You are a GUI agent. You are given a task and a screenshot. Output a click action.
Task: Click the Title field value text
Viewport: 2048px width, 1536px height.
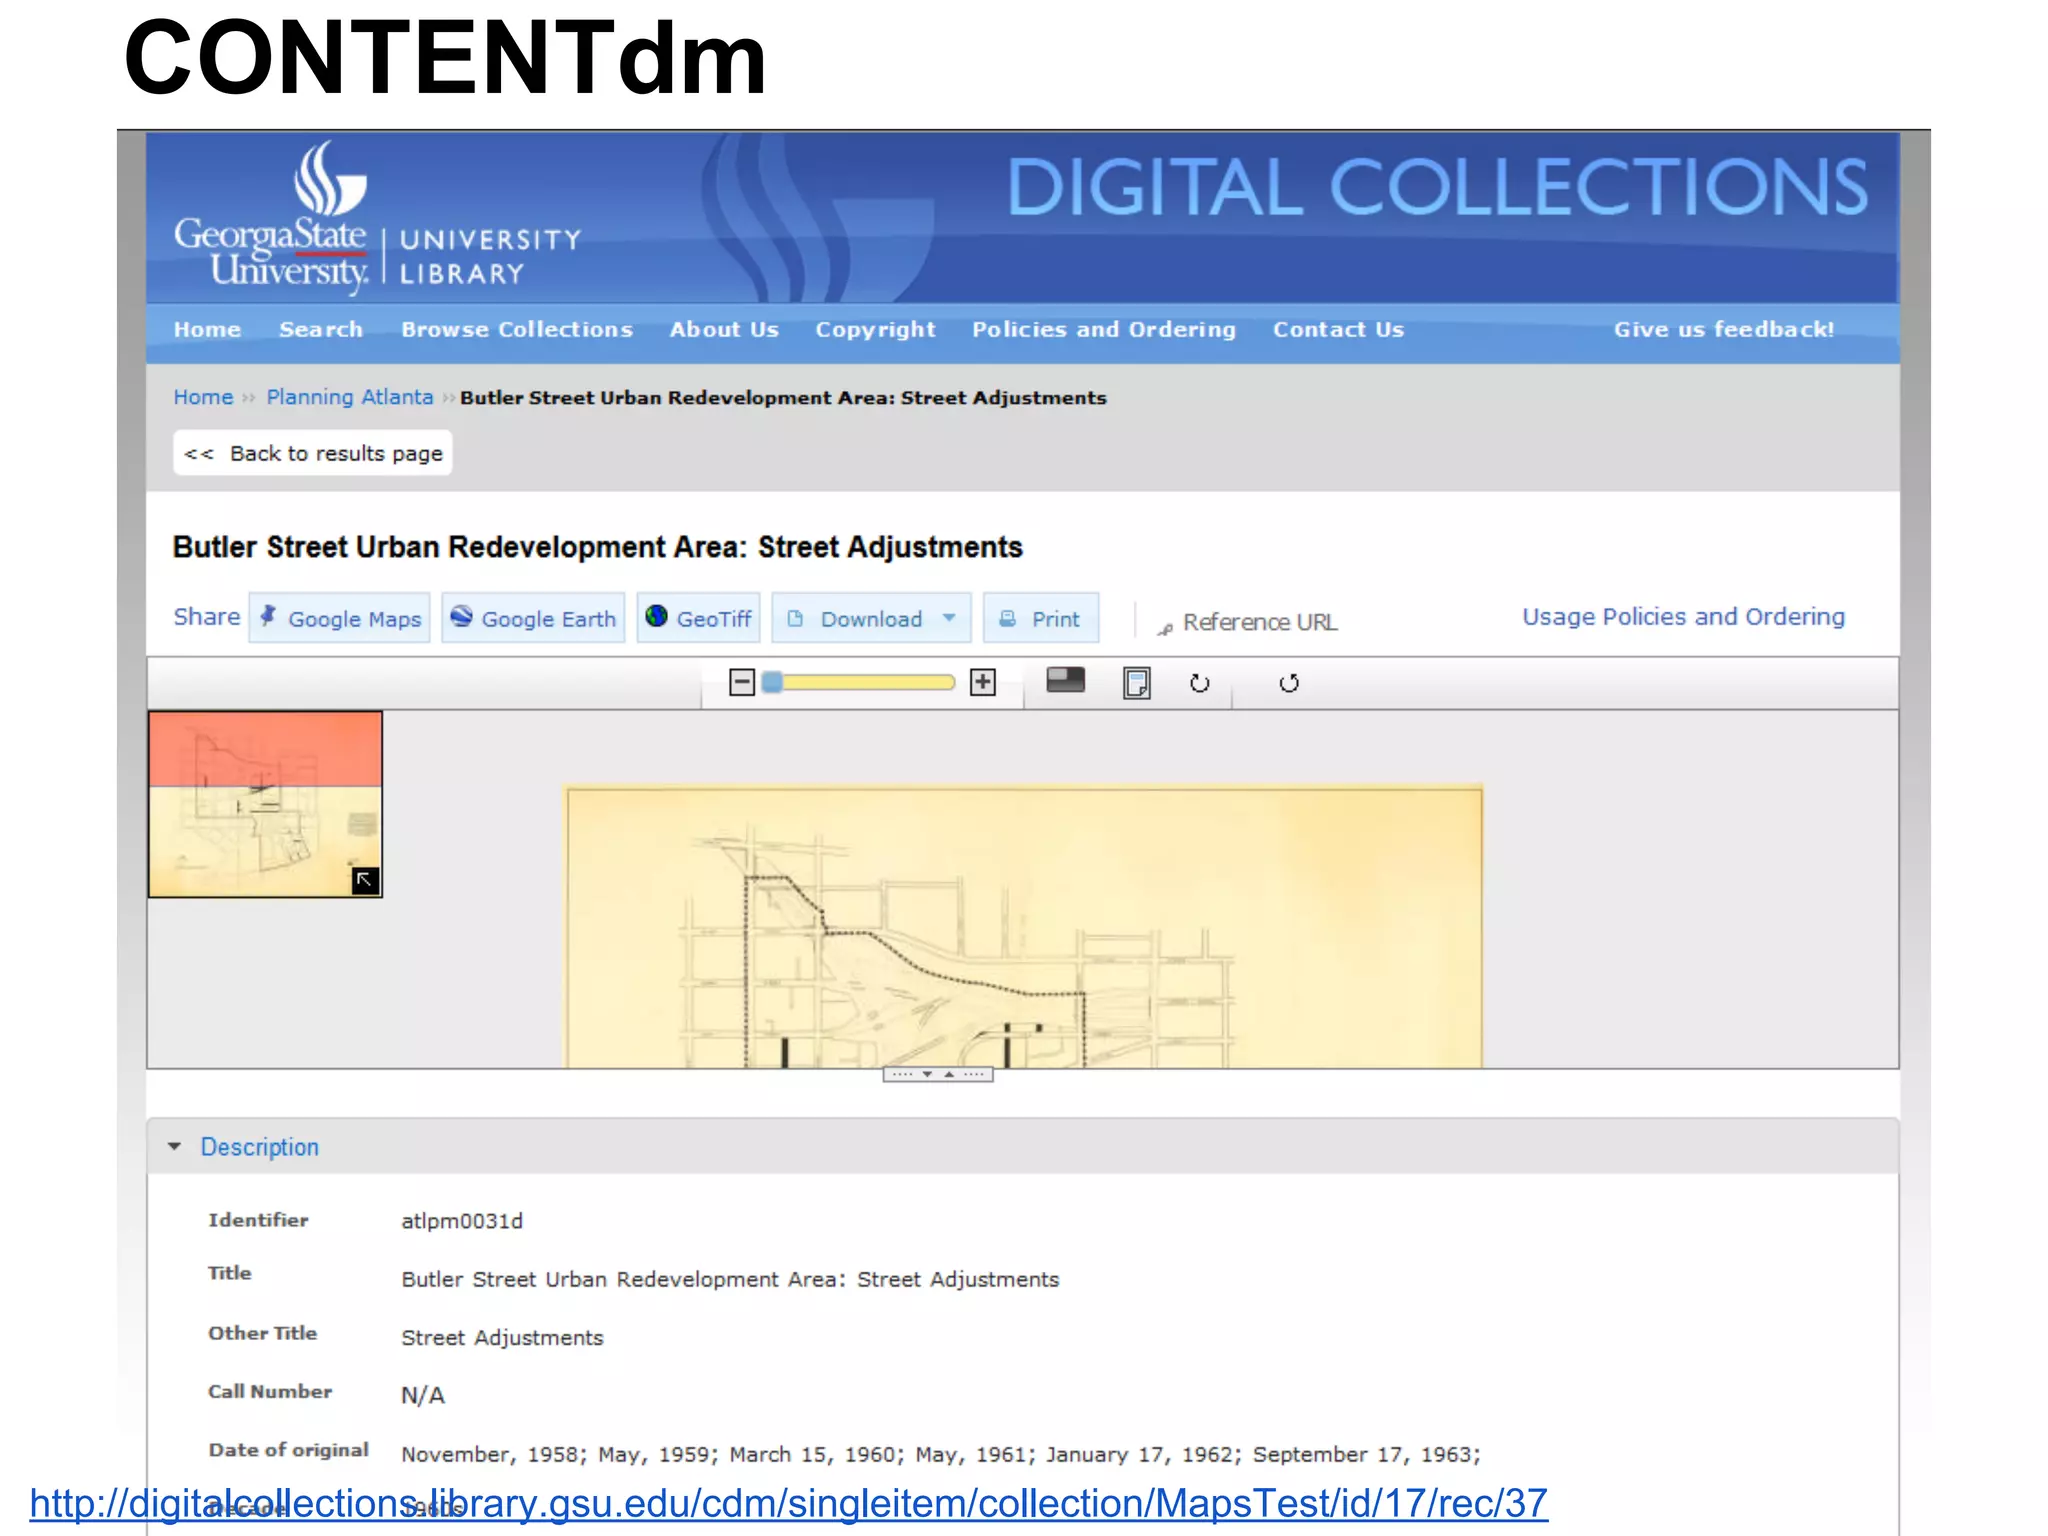[730, 1279]
